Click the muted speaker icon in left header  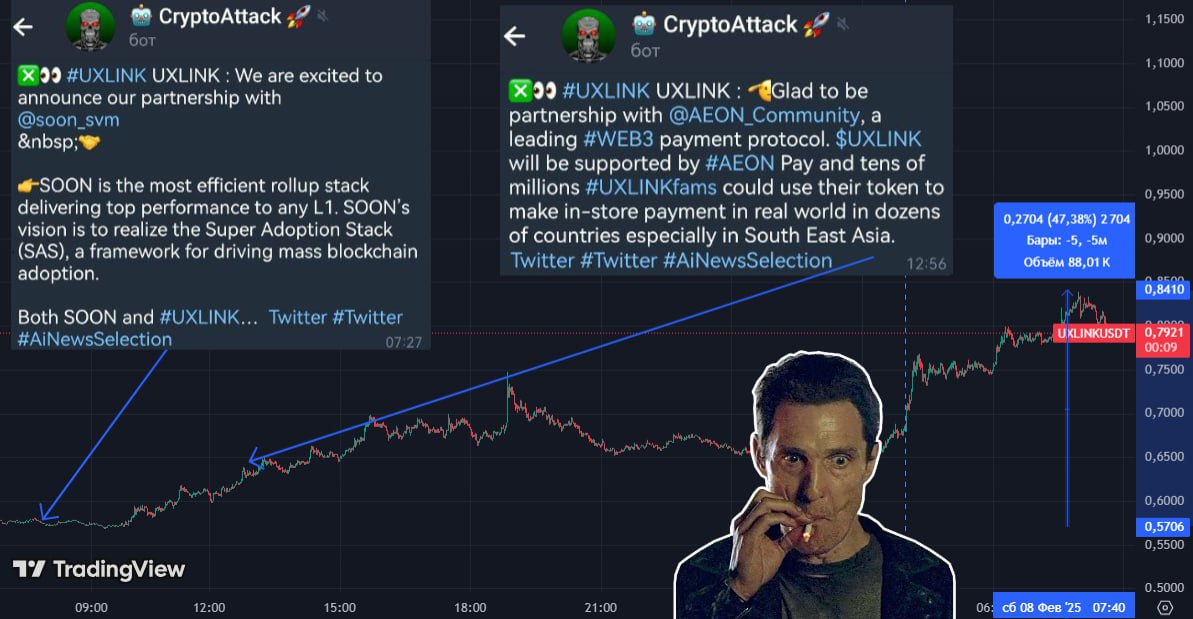coord(323,15)
